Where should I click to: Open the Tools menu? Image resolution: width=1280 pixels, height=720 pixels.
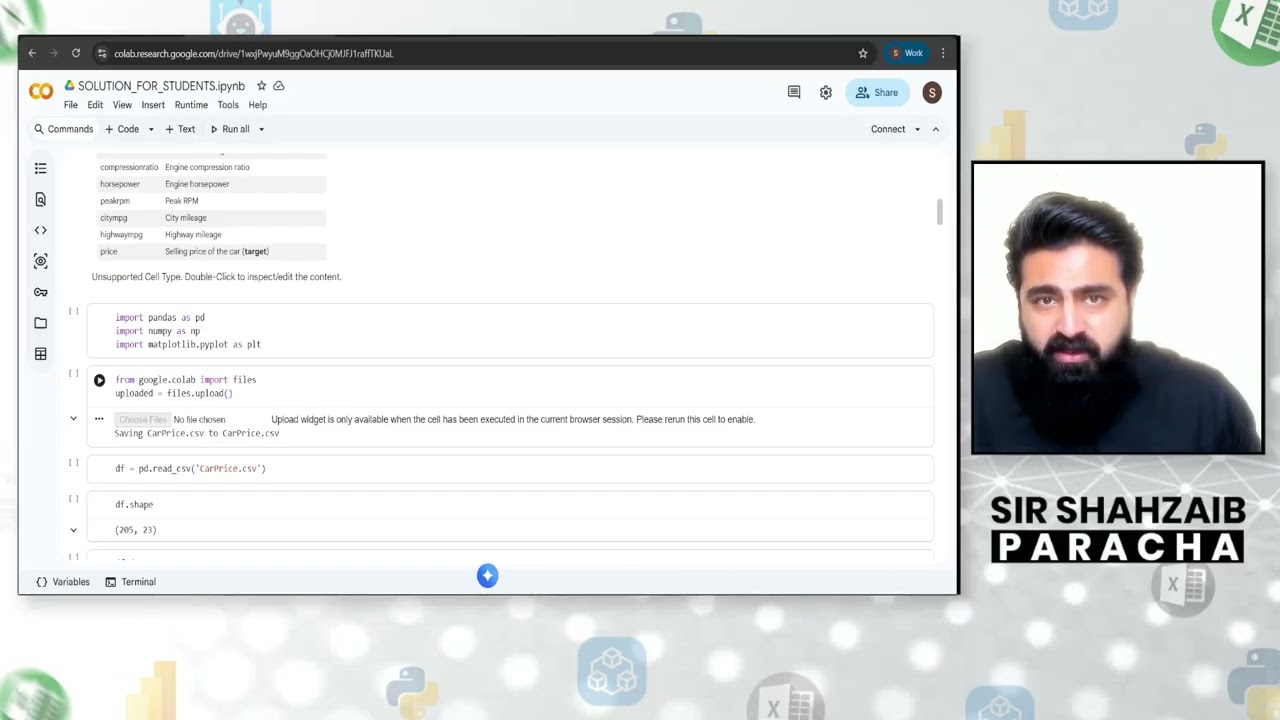pos(228,105)
